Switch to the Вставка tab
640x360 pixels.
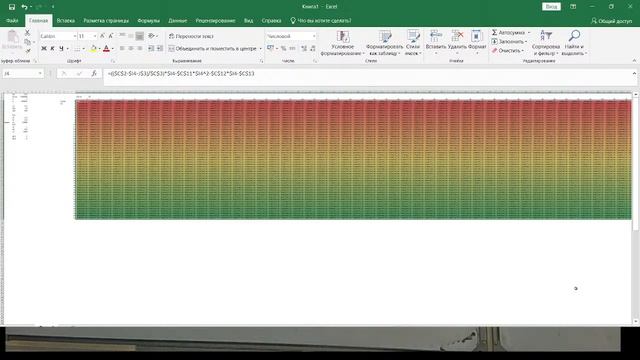point(65,20)
